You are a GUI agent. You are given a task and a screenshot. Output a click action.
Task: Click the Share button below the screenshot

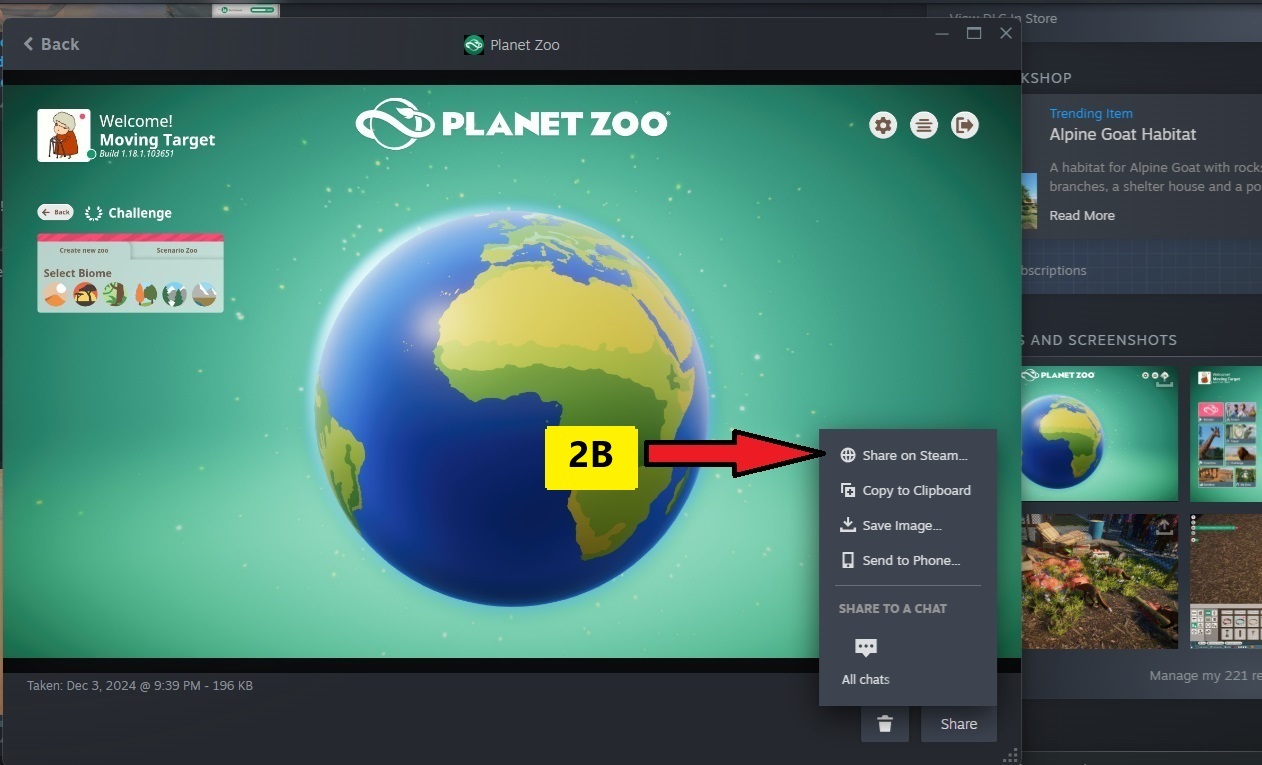tap(959, 724)
